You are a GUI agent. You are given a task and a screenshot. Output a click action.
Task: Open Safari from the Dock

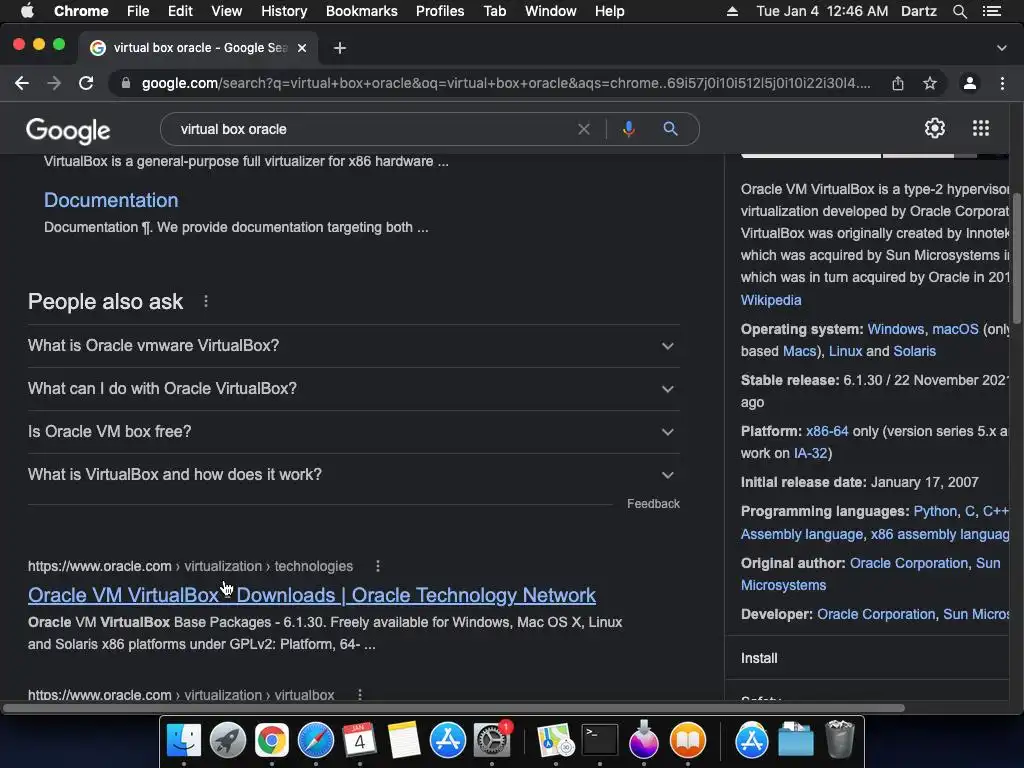[315, 740]
